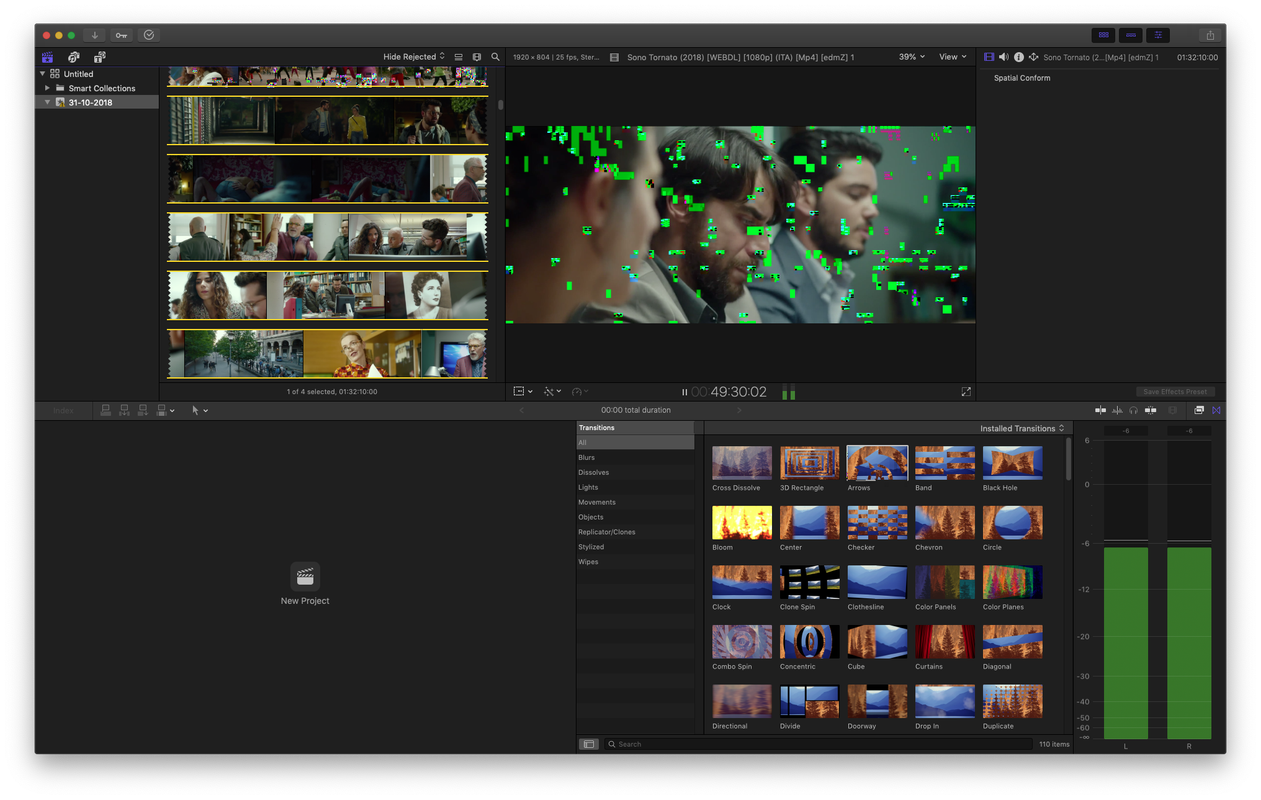Image resolution: width=1261 pixels, height=800 pixels.
Task: Toggle the Browser panel button
Action: pos(1103,35)
